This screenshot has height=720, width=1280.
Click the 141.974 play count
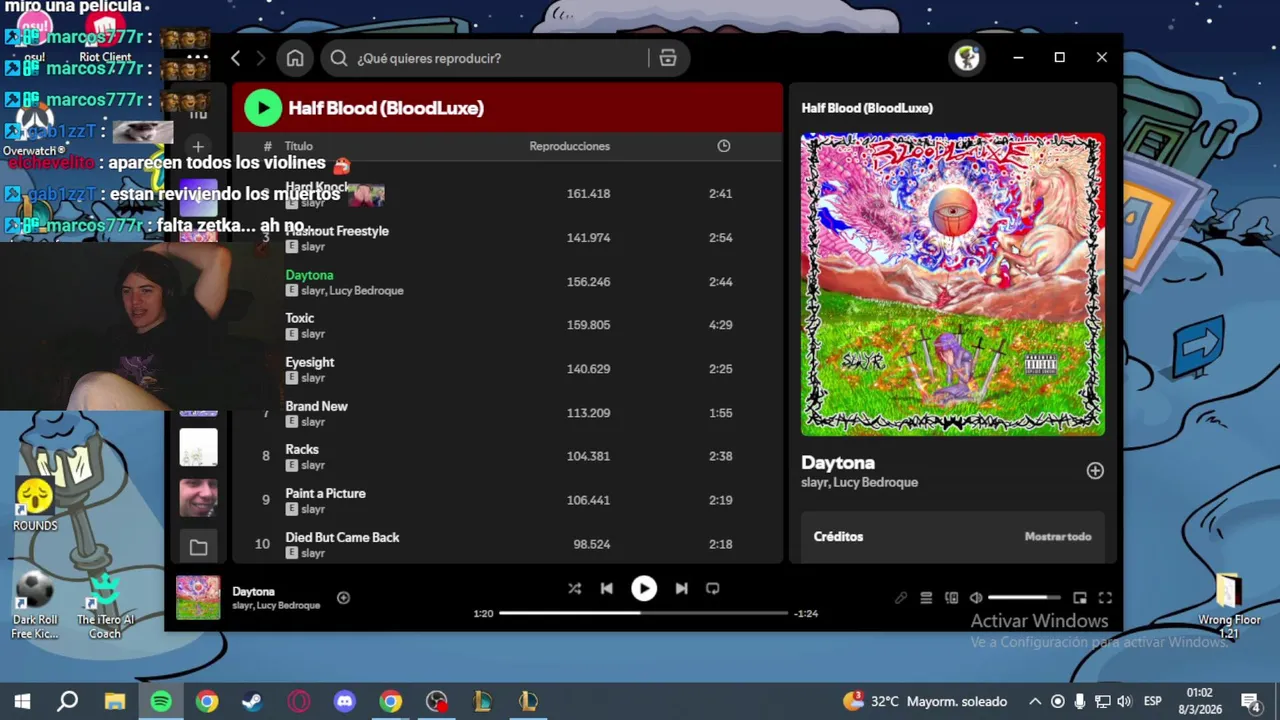[588, 238]
